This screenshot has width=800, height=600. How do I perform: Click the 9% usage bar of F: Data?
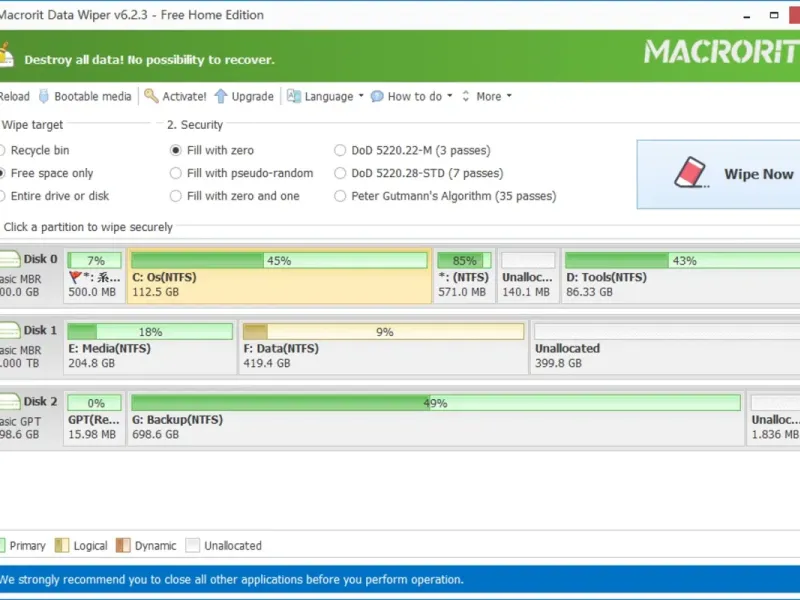click(383, 332)
